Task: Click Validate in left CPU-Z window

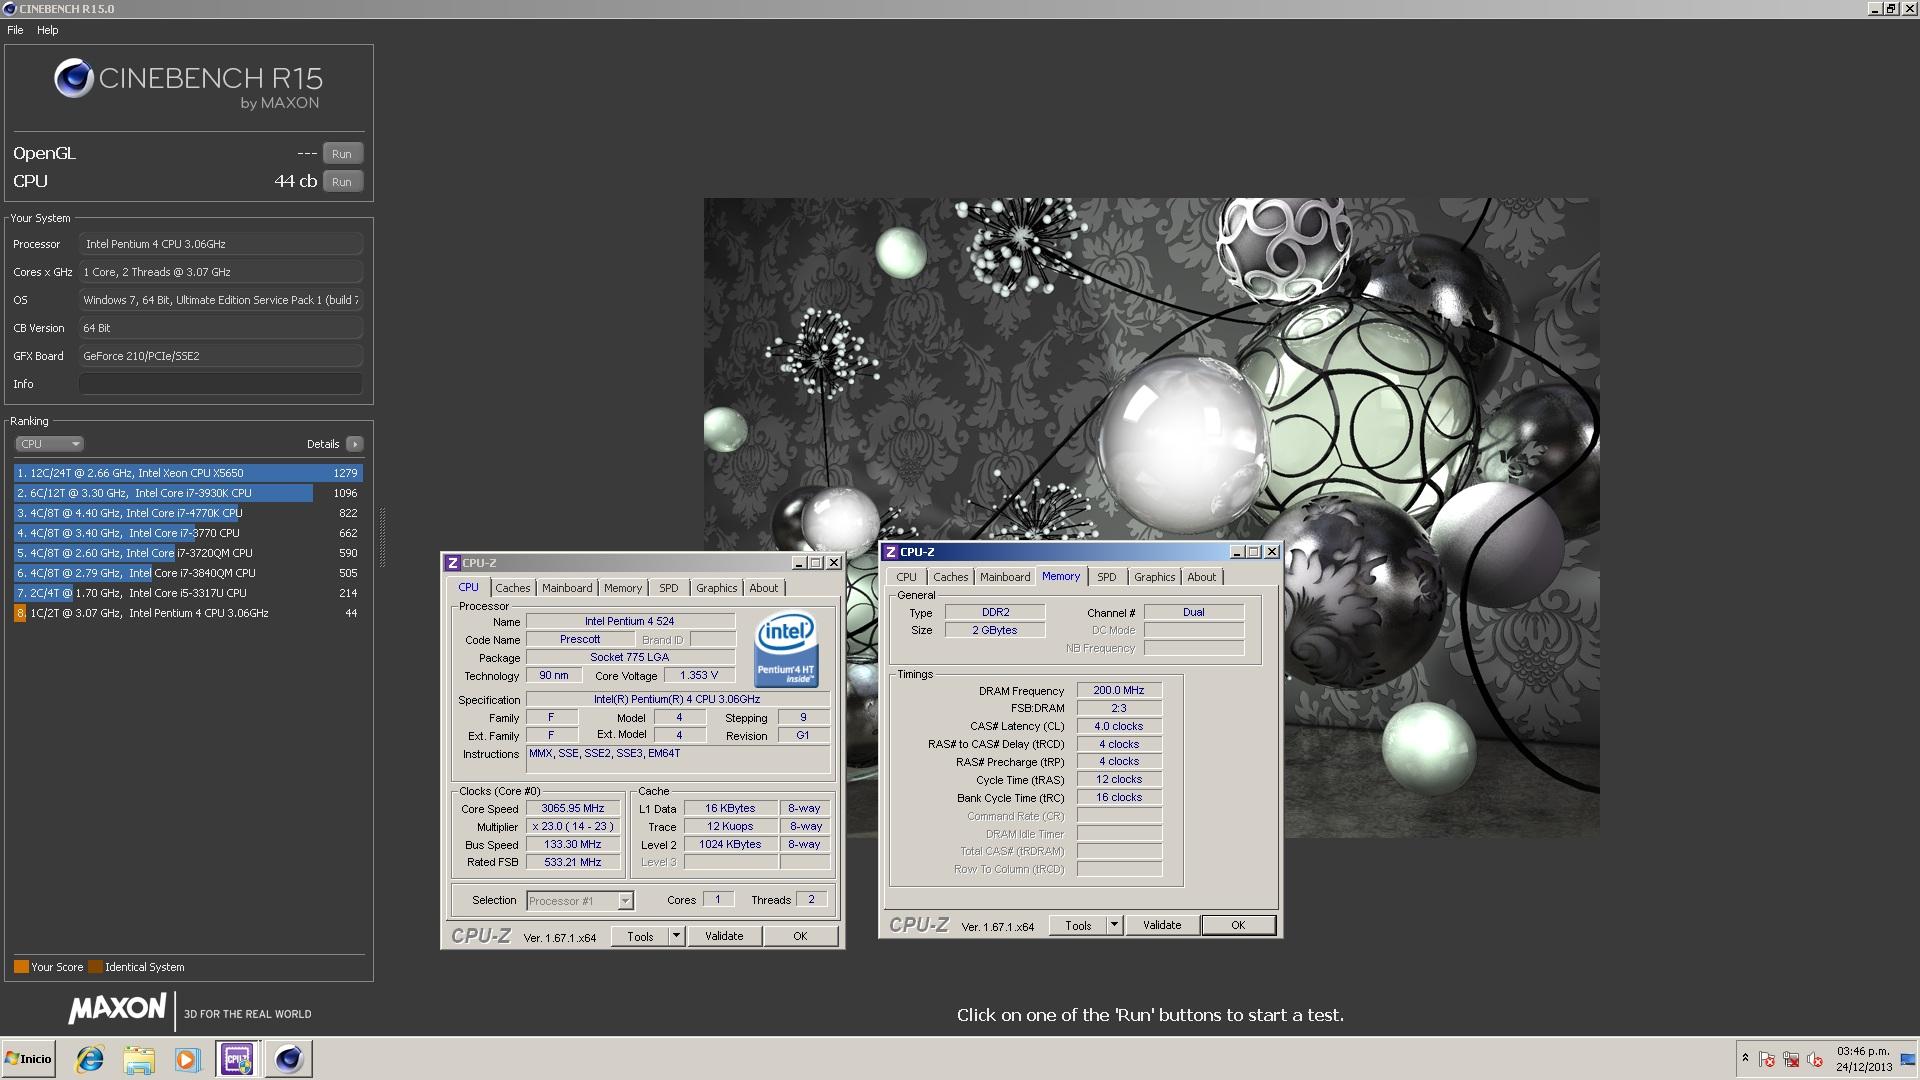Action: [x=724, y=937]
